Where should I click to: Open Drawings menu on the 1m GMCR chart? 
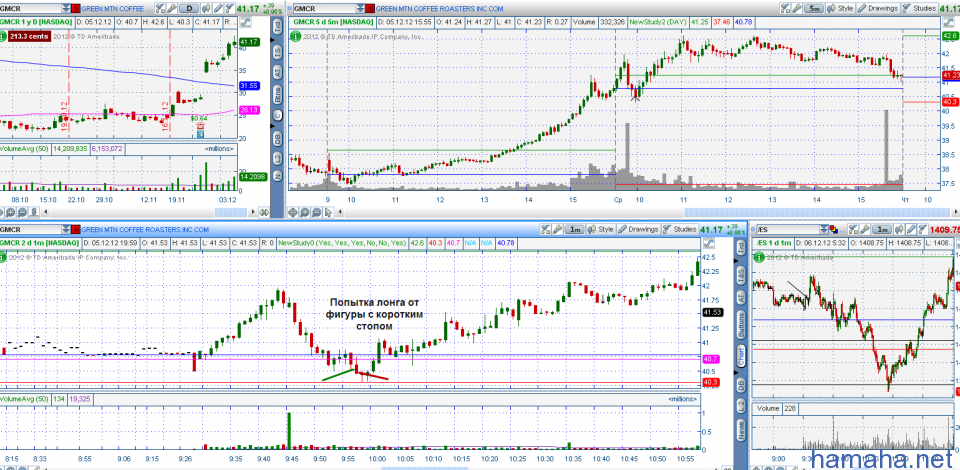coord(638,229)
